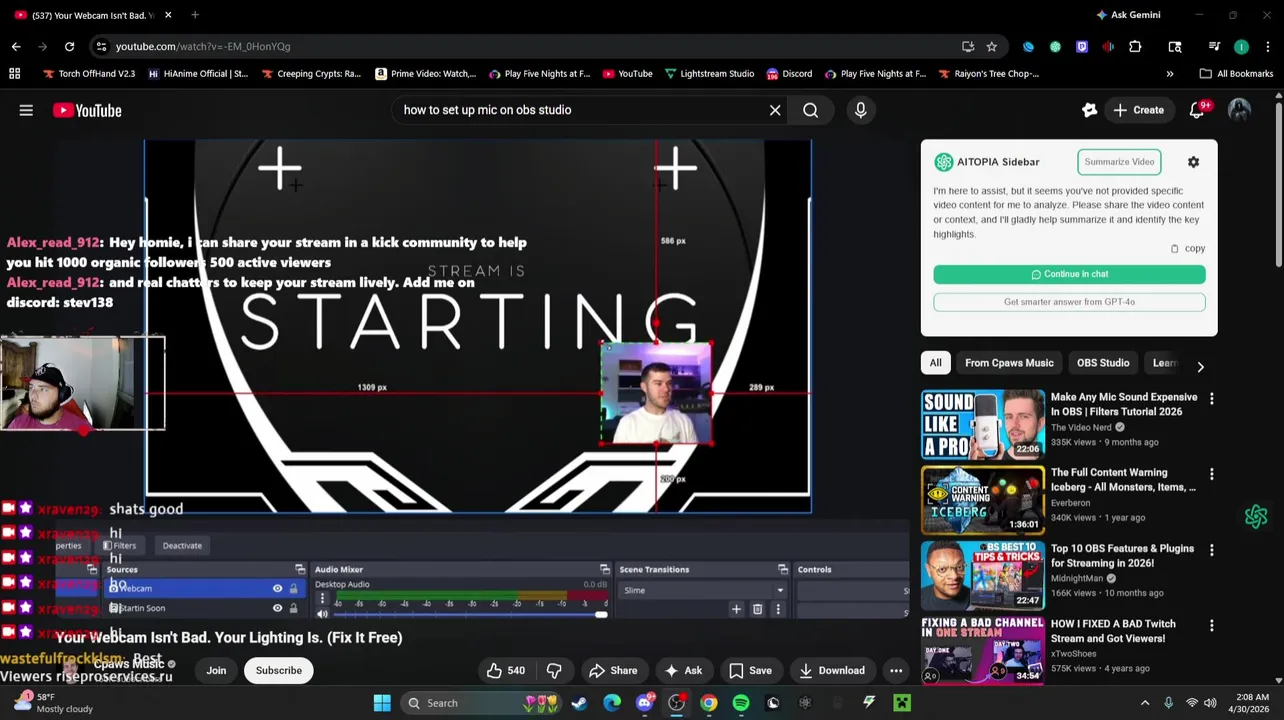The width and height of the screenshot is (1284, 720).
Task: Open the Chrome three-dot menu
Action: (1266, 46)
